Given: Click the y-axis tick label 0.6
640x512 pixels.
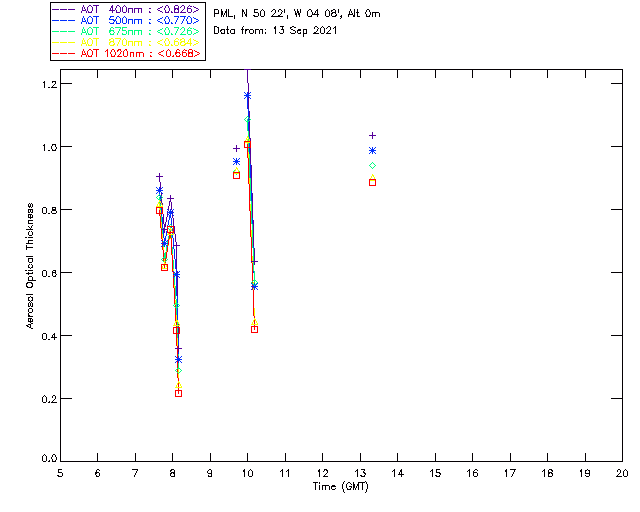Looking at the screenshot, I should (49, 273).
